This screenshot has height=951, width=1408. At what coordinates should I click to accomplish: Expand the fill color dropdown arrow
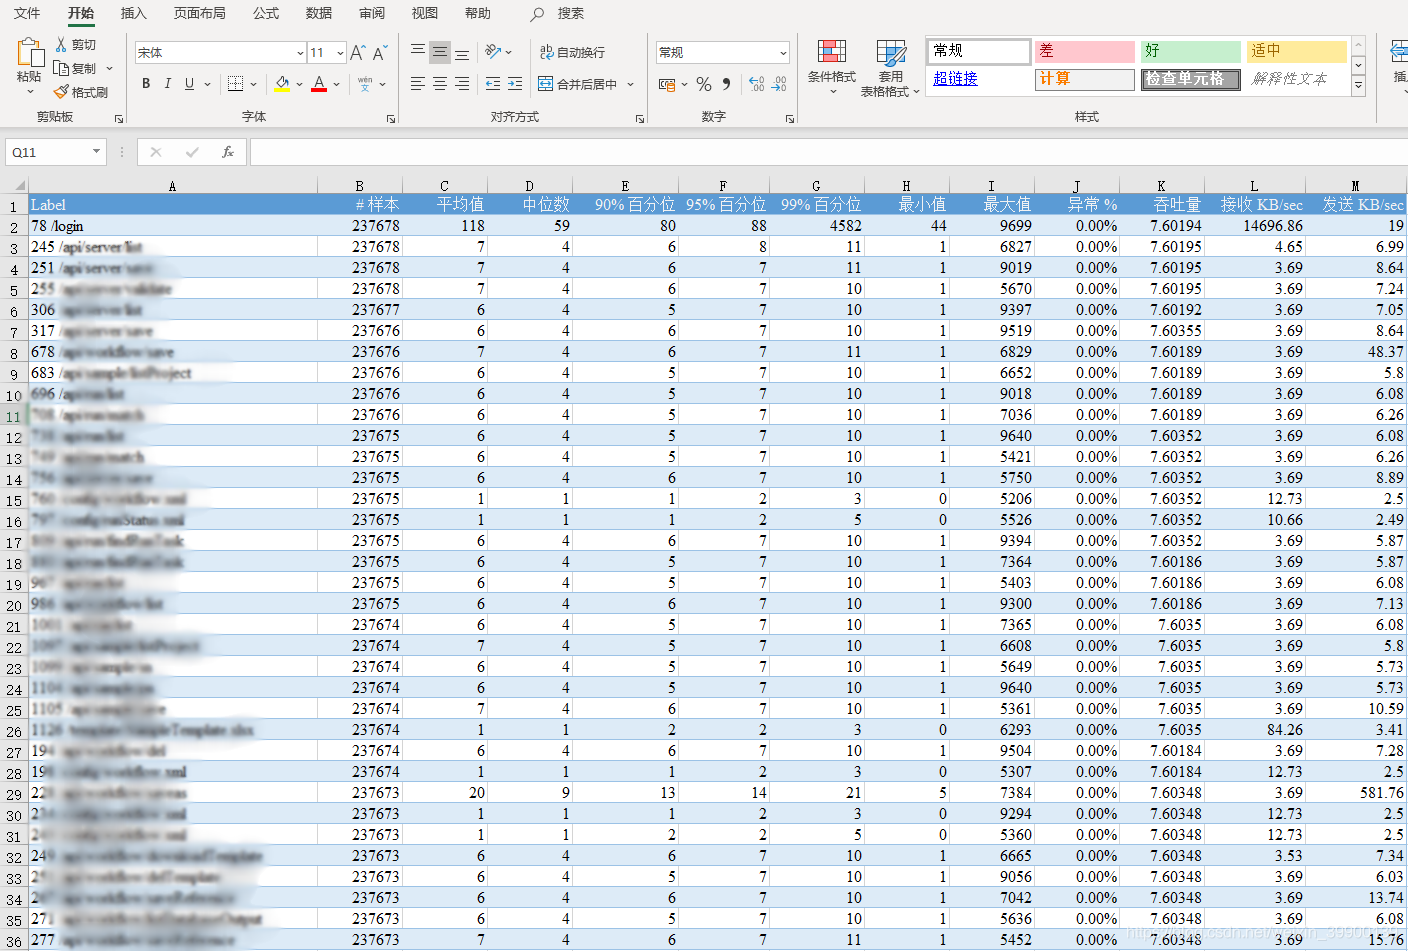[299, 84]
